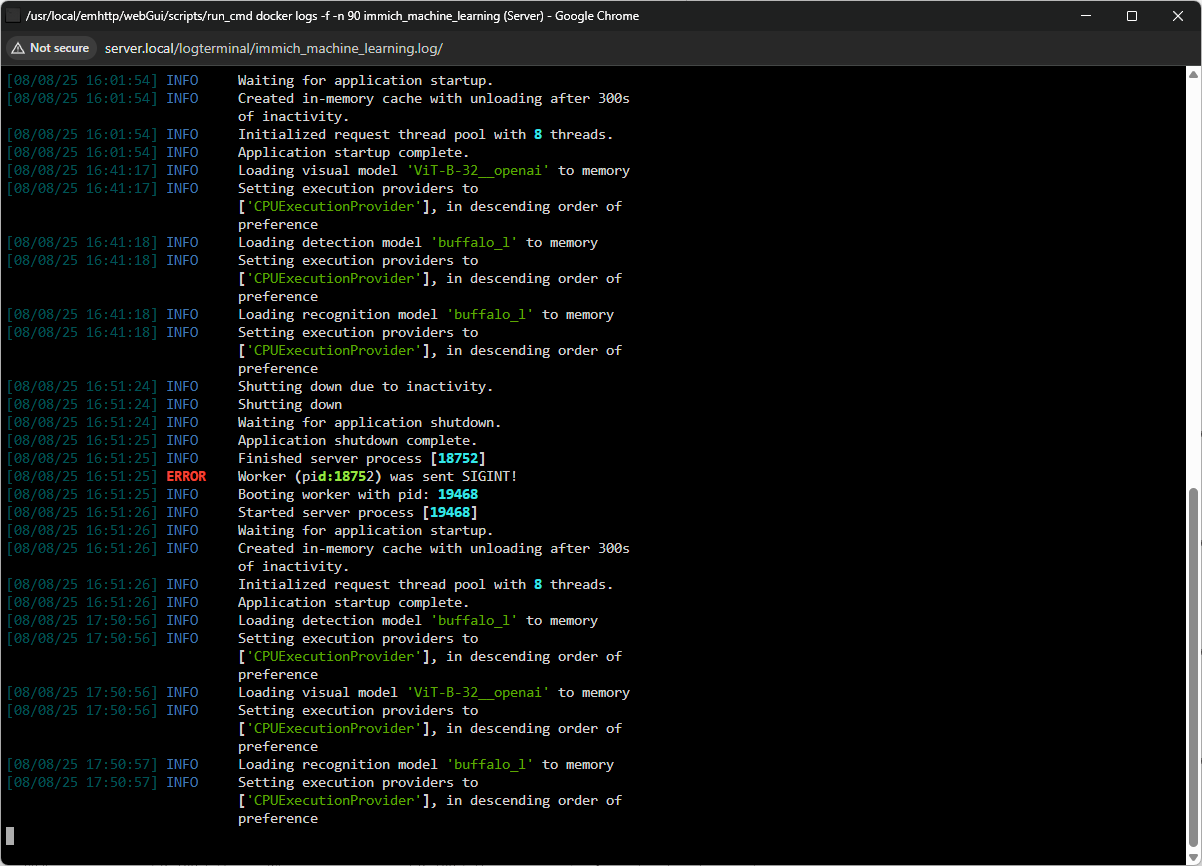Select the 16:41:18 'Loading detection model' message
Image resolution: width=1202 pixels, height=866 pixels.
(418, 242)
